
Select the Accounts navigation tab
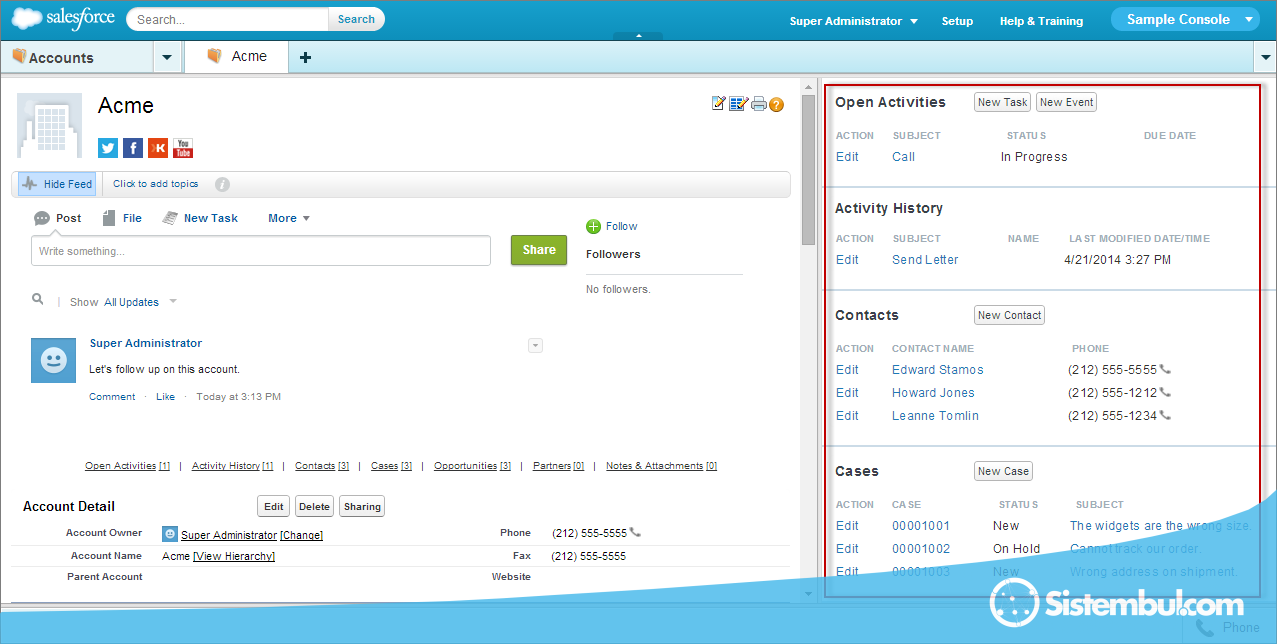point(78,58)
